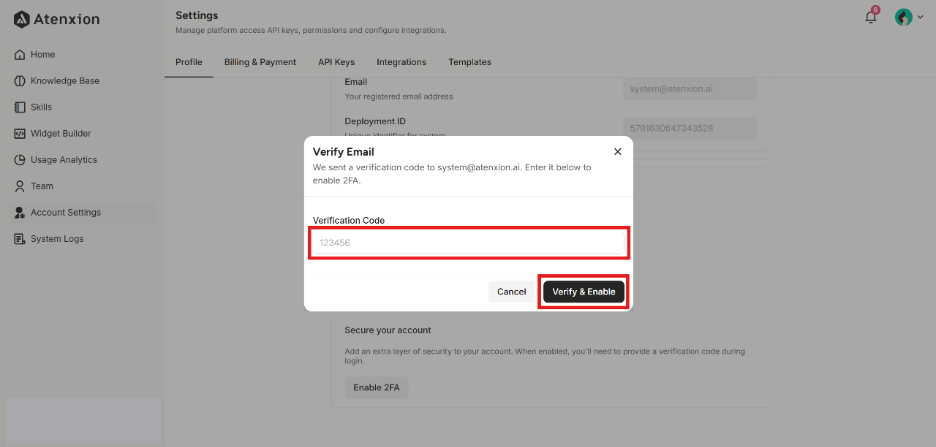
Task: Open Knowledge Base from its sidebar icon
Action: [19, 81]
